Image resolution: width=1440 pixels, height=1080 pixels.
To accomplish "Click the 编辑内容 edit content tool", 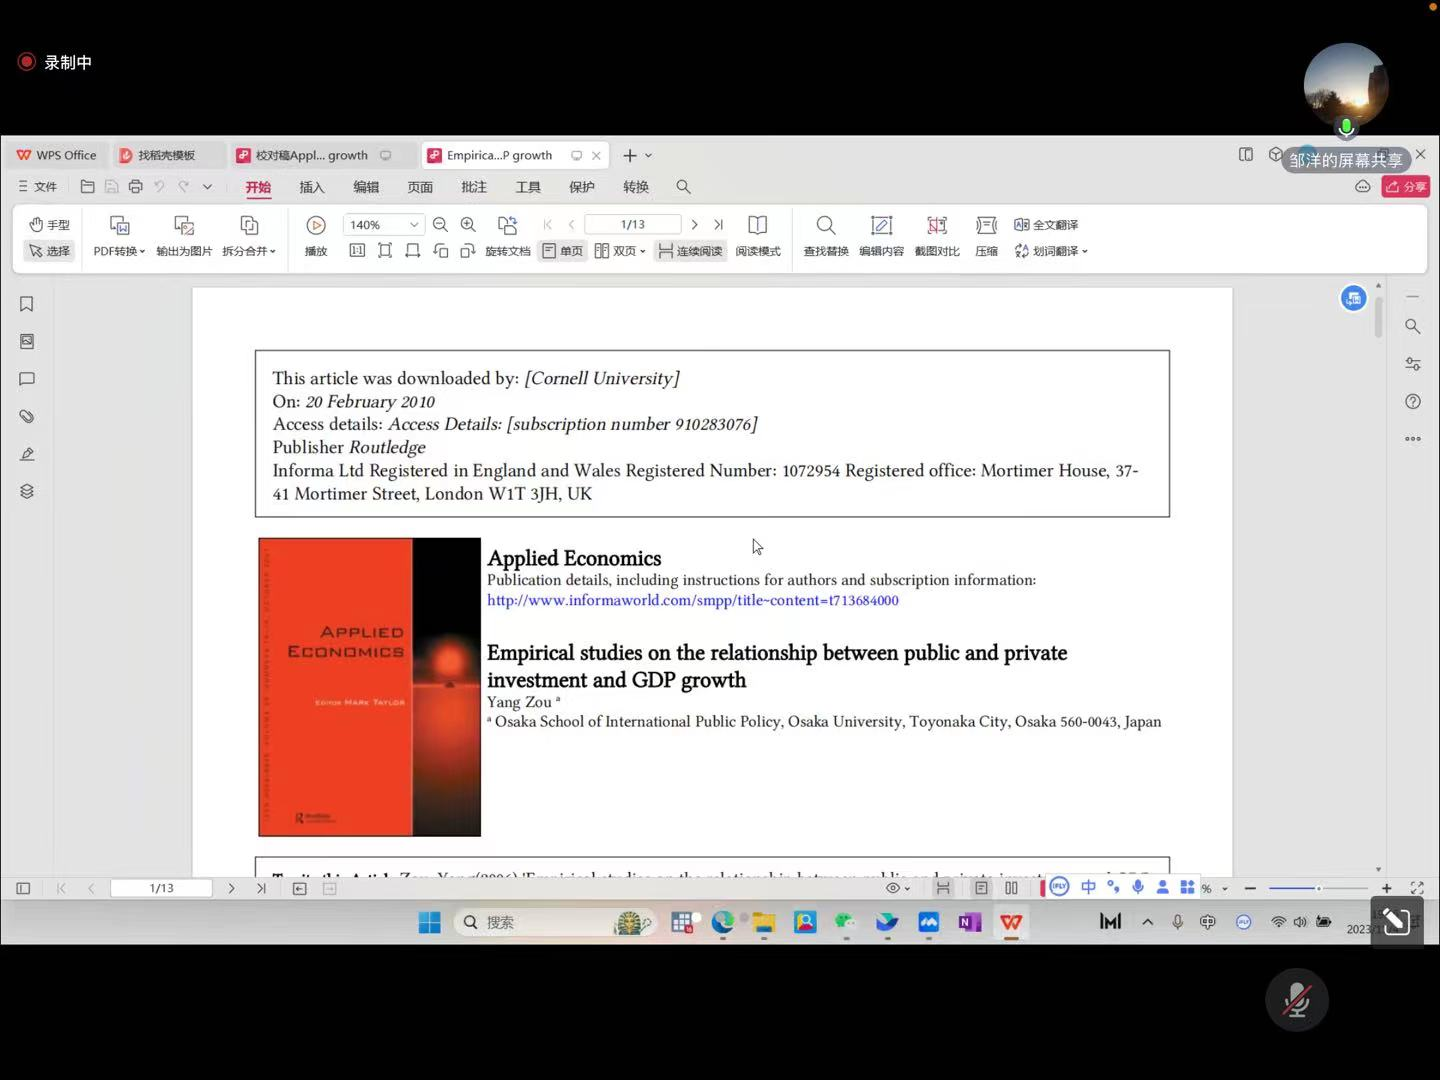I will (x=881, y=236).
